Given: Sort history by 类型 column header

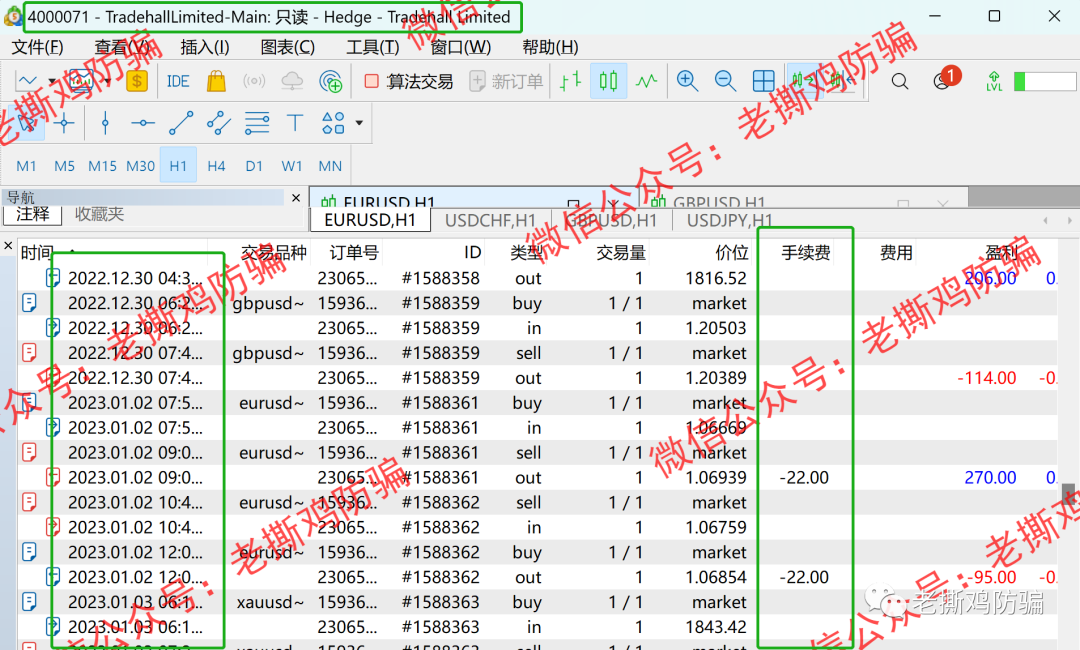Looking at the screenshot, I should 526,253.
